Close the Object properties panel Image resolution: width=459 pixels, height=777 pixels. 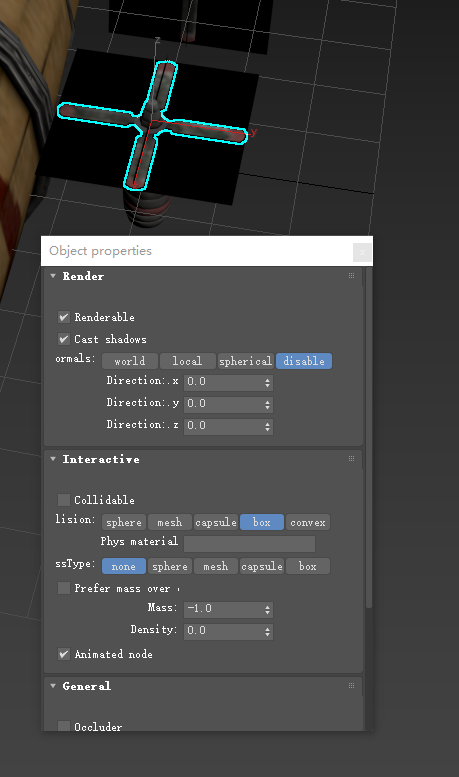click(x=362, y=252)
